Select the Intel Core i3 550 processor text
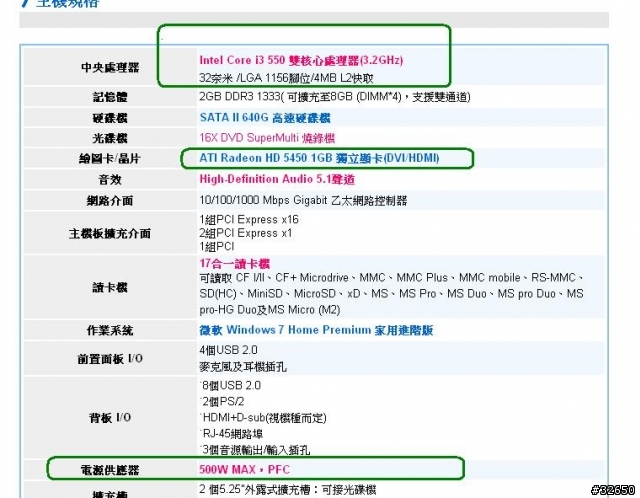 [301, 60]
